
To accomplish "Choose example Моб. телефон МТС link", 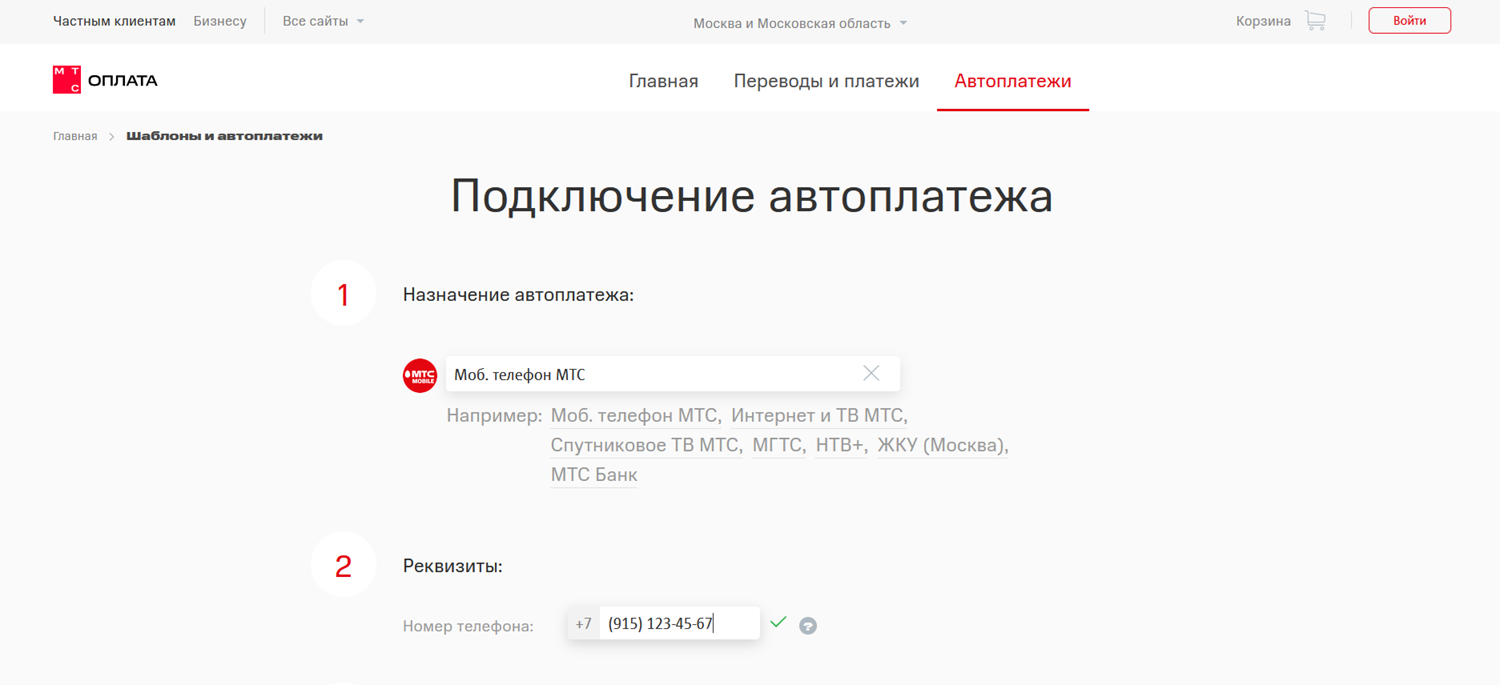I will tap(634, 415).
